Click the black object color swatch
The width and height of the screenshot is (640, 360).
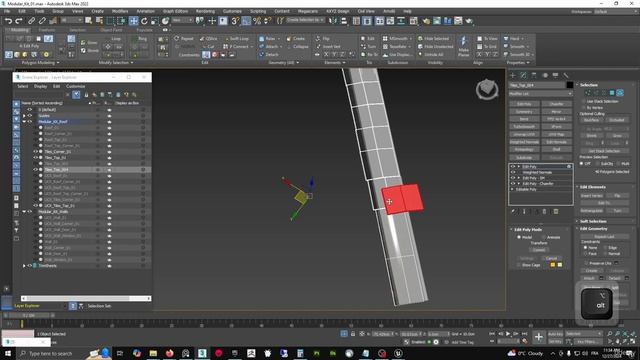569,85
